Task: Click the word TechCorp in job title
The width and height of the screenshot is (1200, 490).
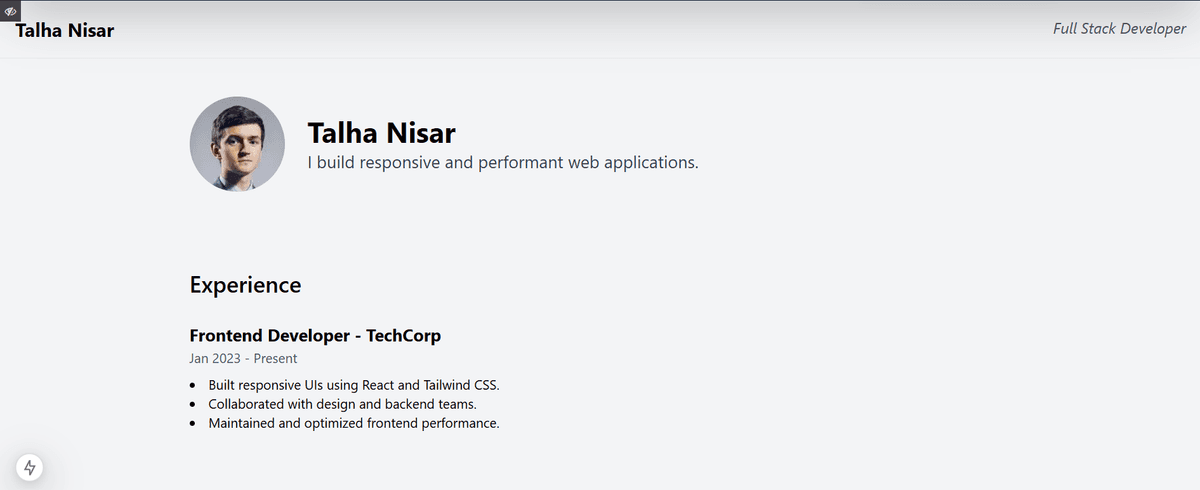Action: [x=403, y=336]
